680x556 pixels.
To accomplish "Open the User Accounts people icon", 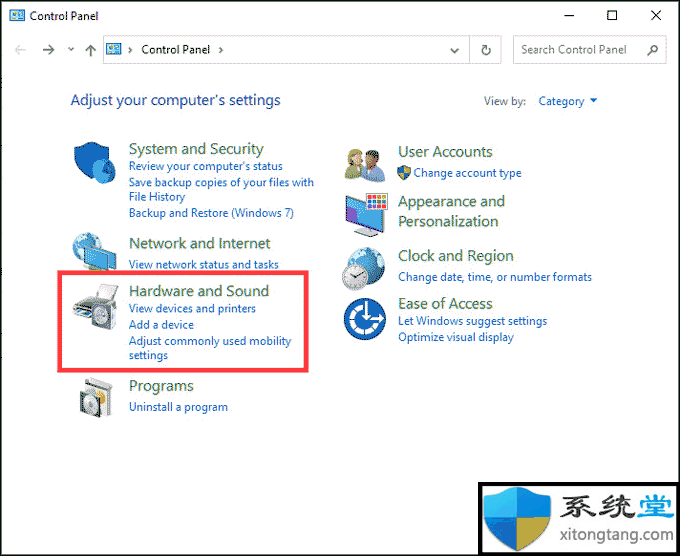I will (365, 165).
